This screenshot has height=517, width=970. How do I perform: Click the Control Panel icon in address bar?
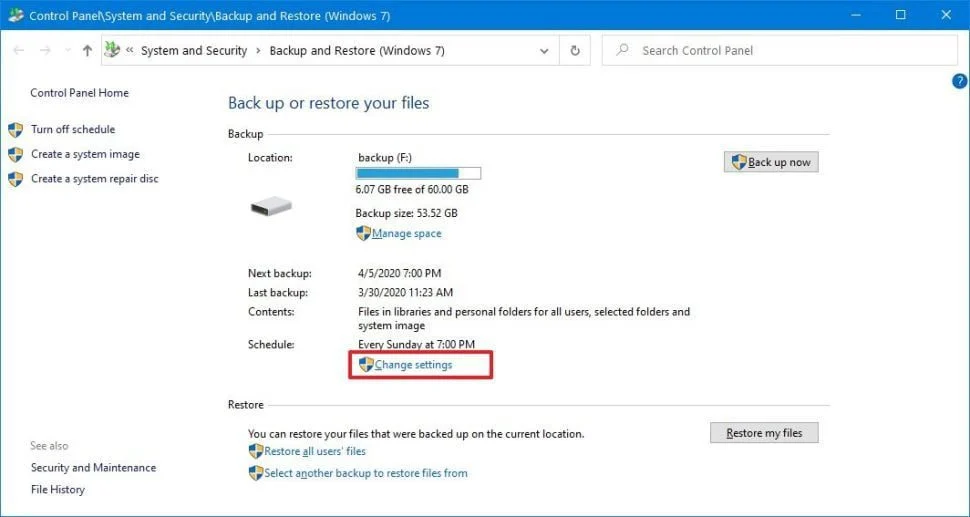pyautogui.click(x=112, y=50)
